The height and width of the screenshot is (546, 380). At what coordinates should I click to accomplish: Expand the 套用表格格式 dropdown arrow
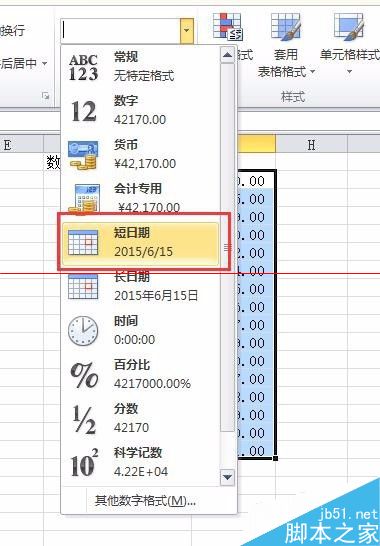pyautogui.click(x=312, y=72)
